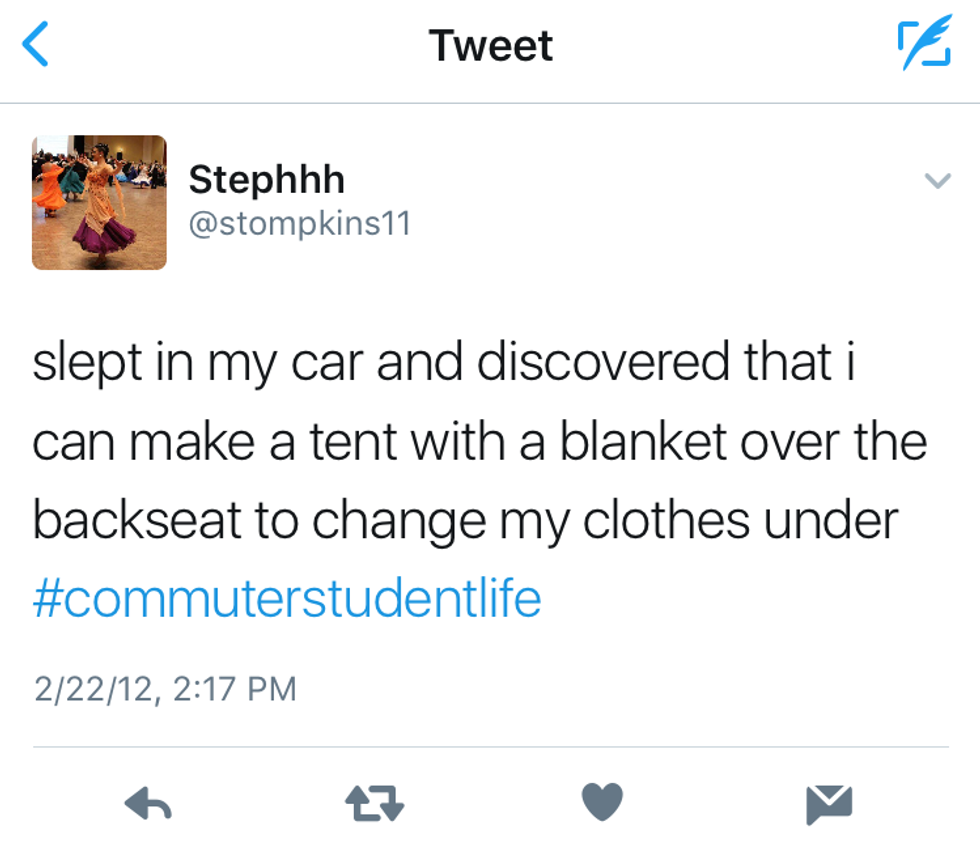Open Stephhh's profile photo
This screenshot has width=980, height=856.
click(99, 202)
